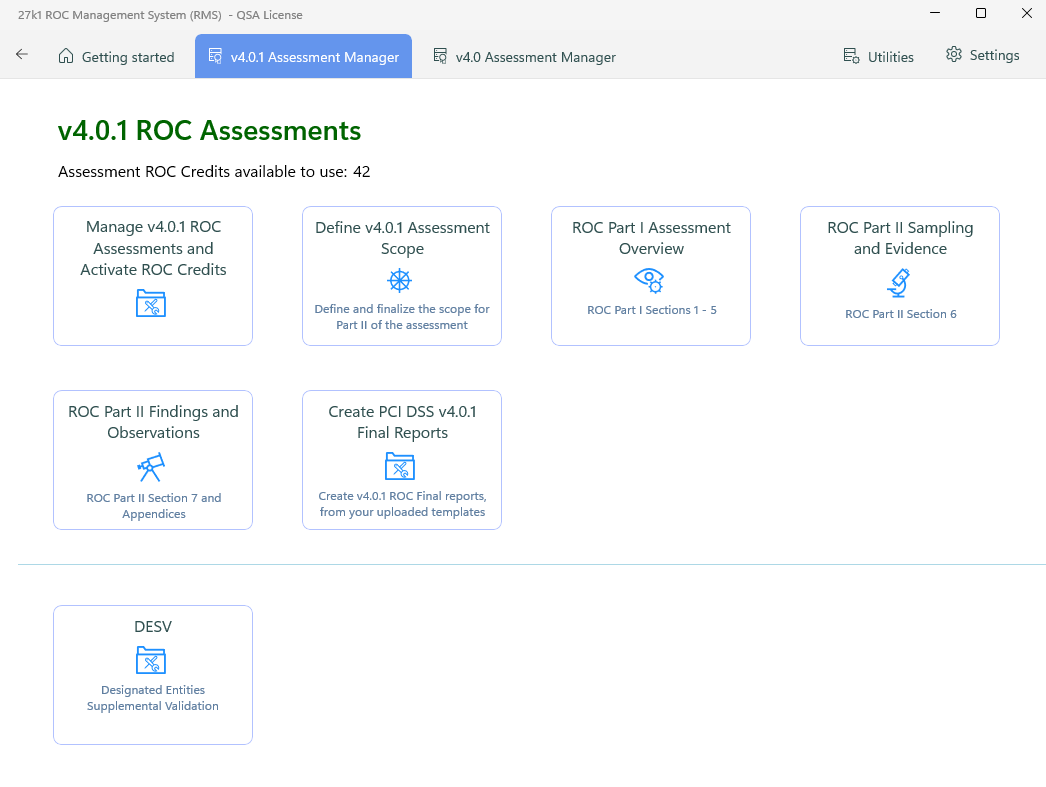Click the ROC Part II Section 6 subtitle
Viewport: 1046px width, 787px height.
[x=900, y=314]
